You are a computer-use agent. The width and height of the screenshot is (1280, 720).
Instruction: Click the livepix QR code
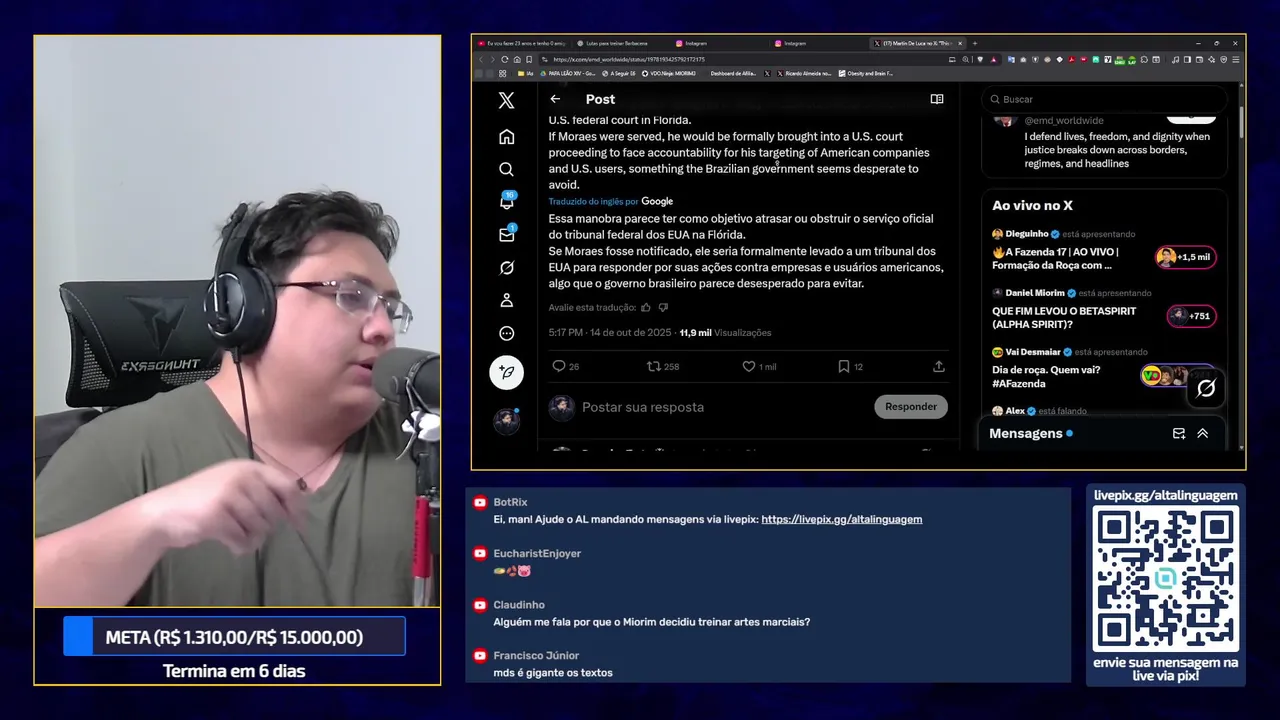1166,578
